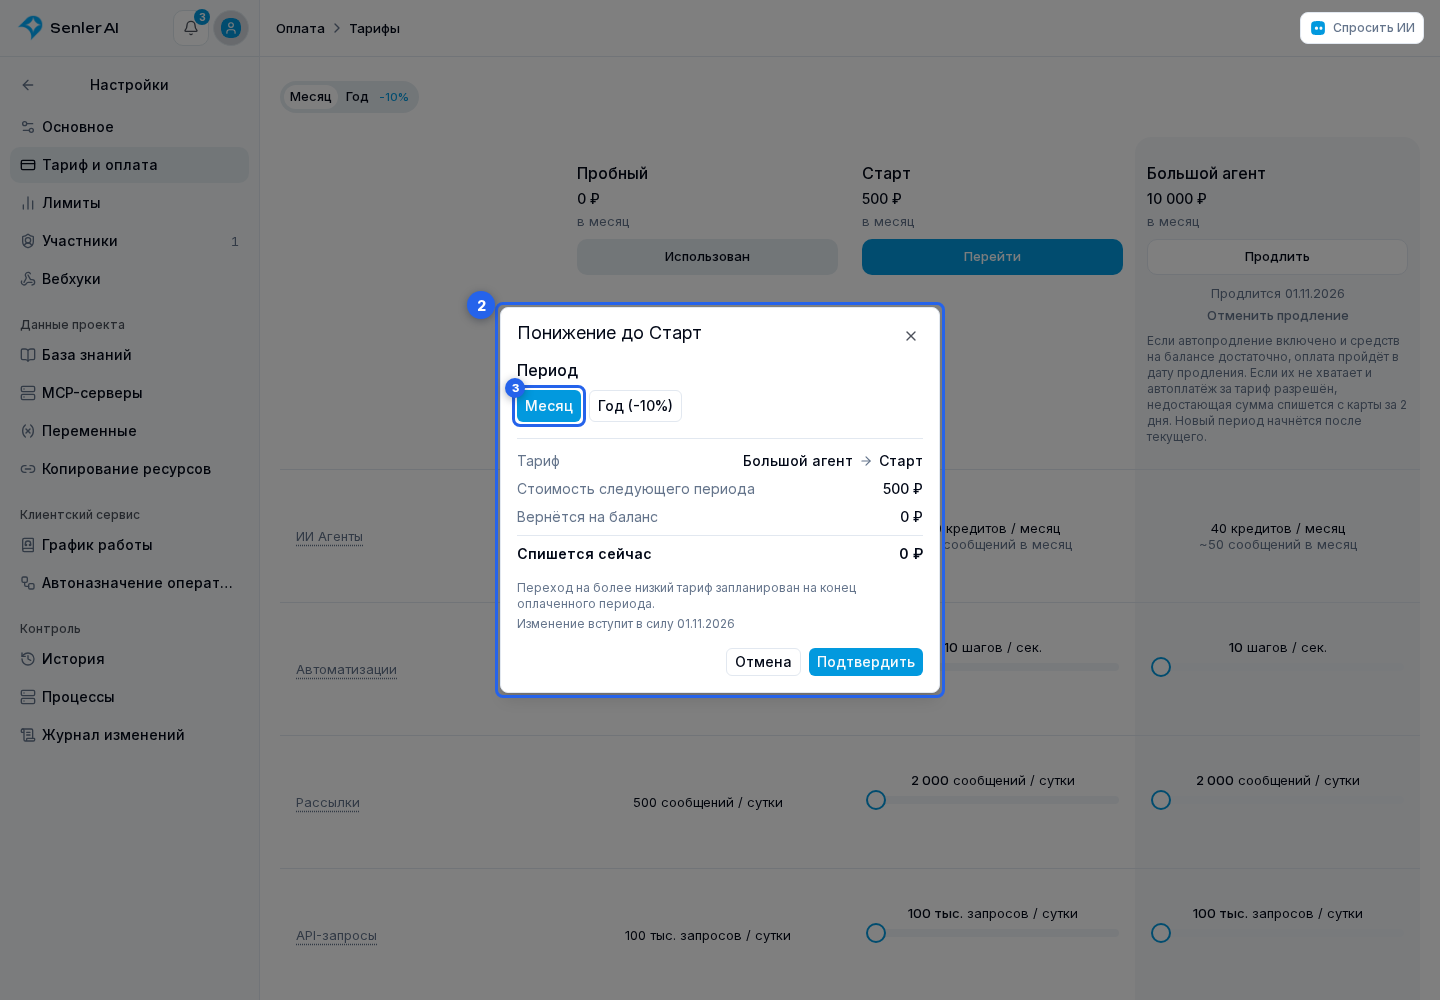Open the notifications bell icon
This screenshot has height=1000, width=1440.
191,28
